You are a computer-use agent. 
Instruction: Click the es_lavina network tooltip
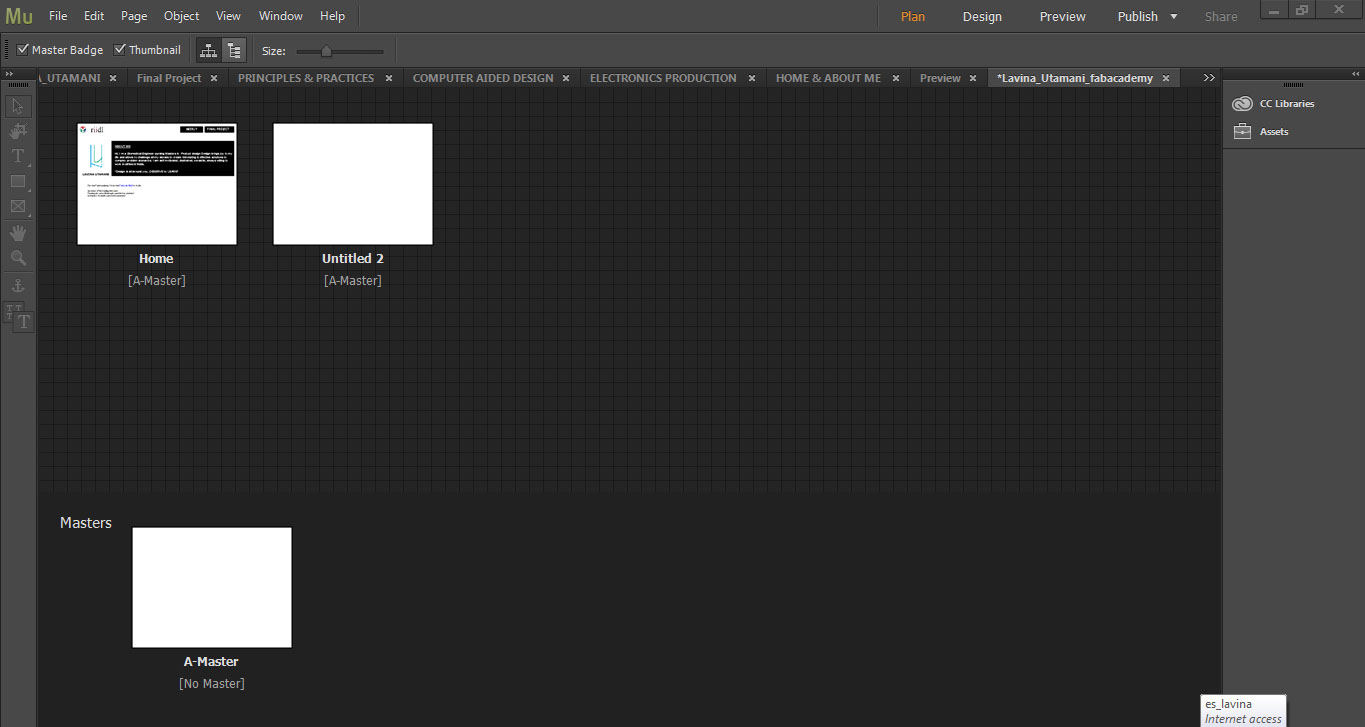coord(1243,711)
